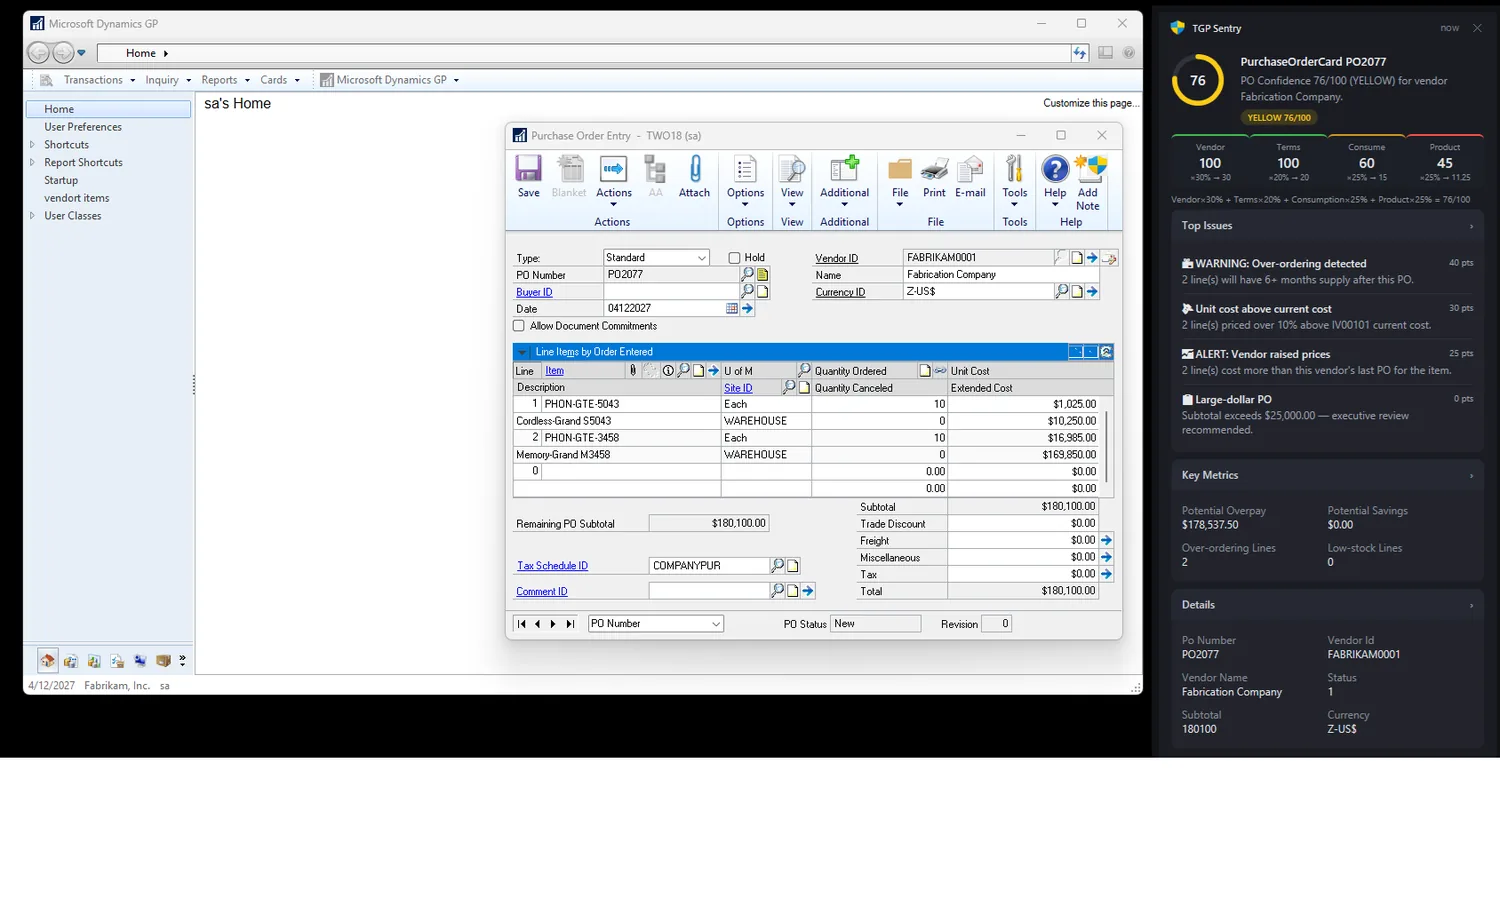Expand the Shortcuts tree node
The height and width of the screenshot is (906, 1500).
pos(33,145)
